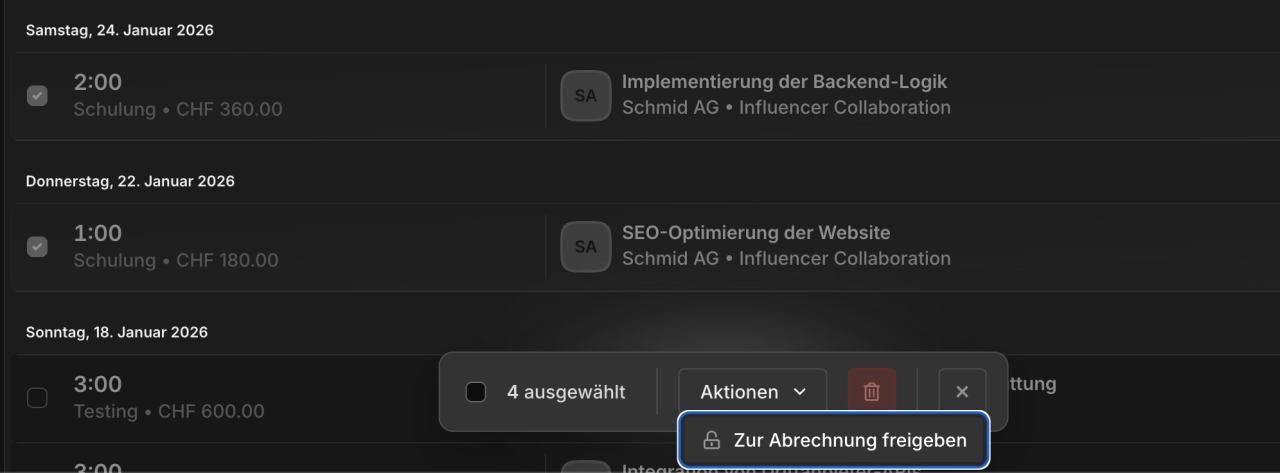
Task: Click Samstag, 24. Januar 2026 date header
Action: pos(120,30)
